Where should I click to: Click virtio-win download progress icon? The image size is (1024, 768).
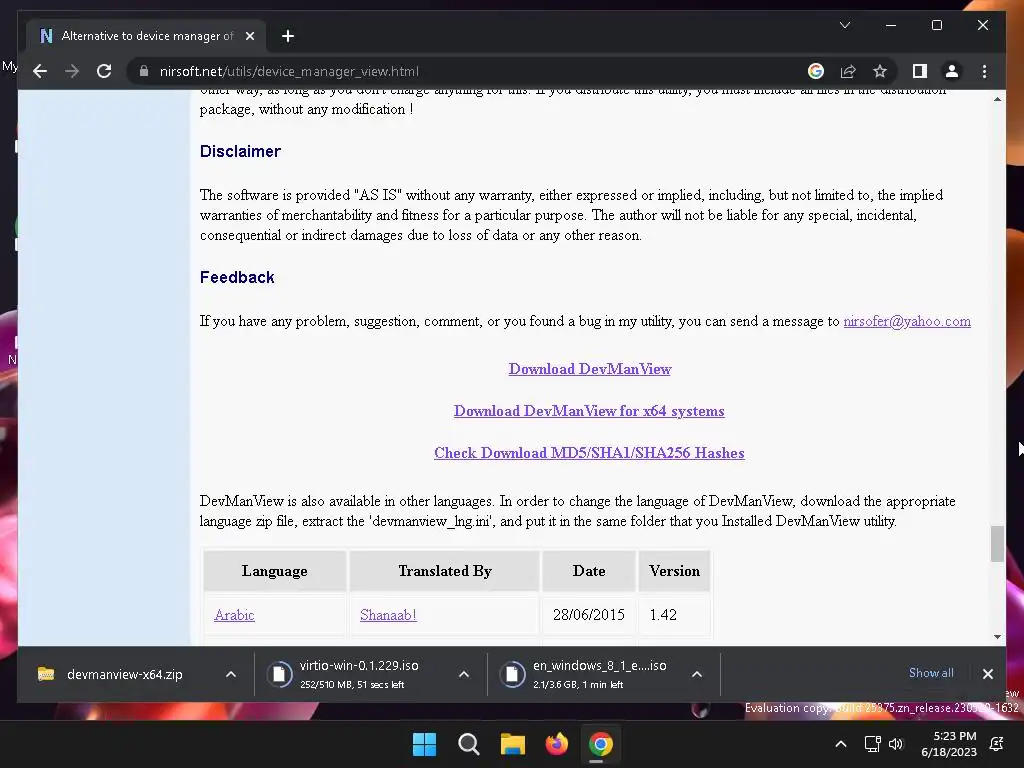pyautogui.click(x=280, y=675)
